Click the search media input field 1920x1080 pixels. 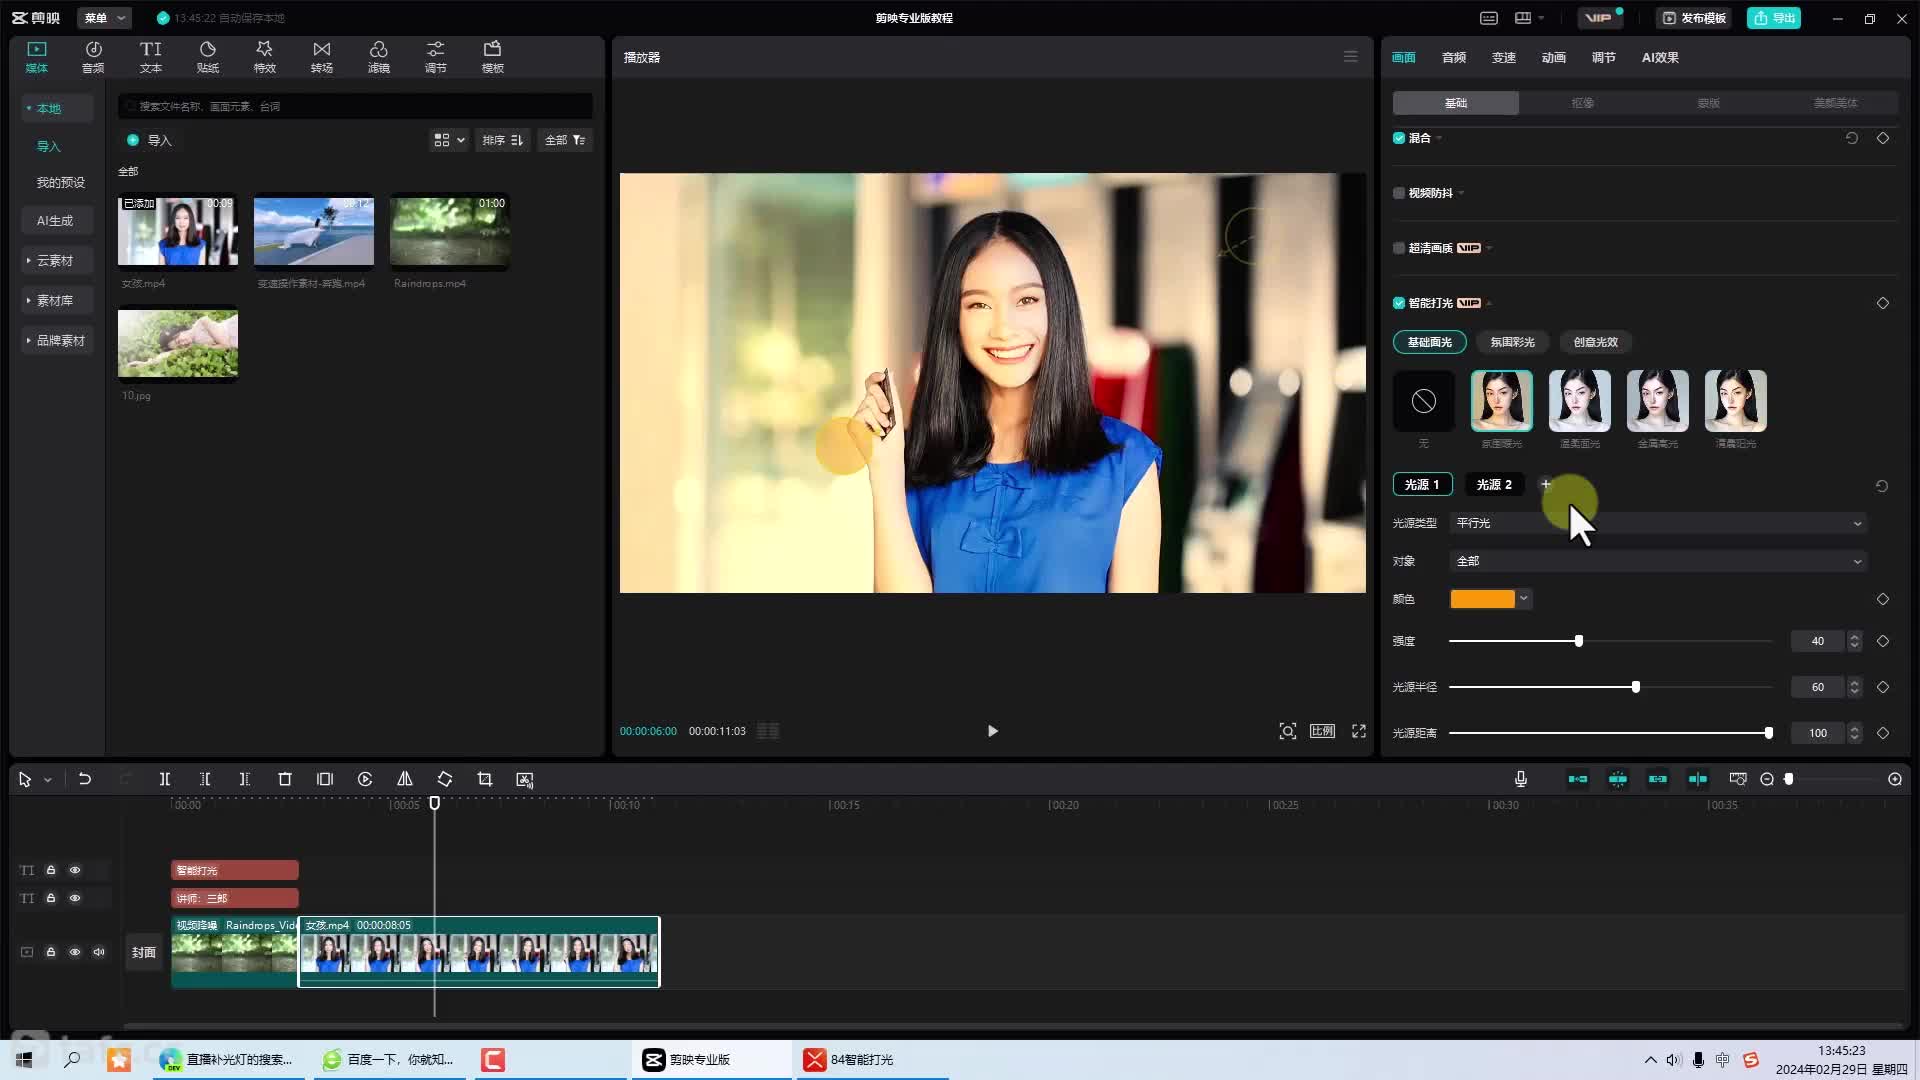pos(355,106)
